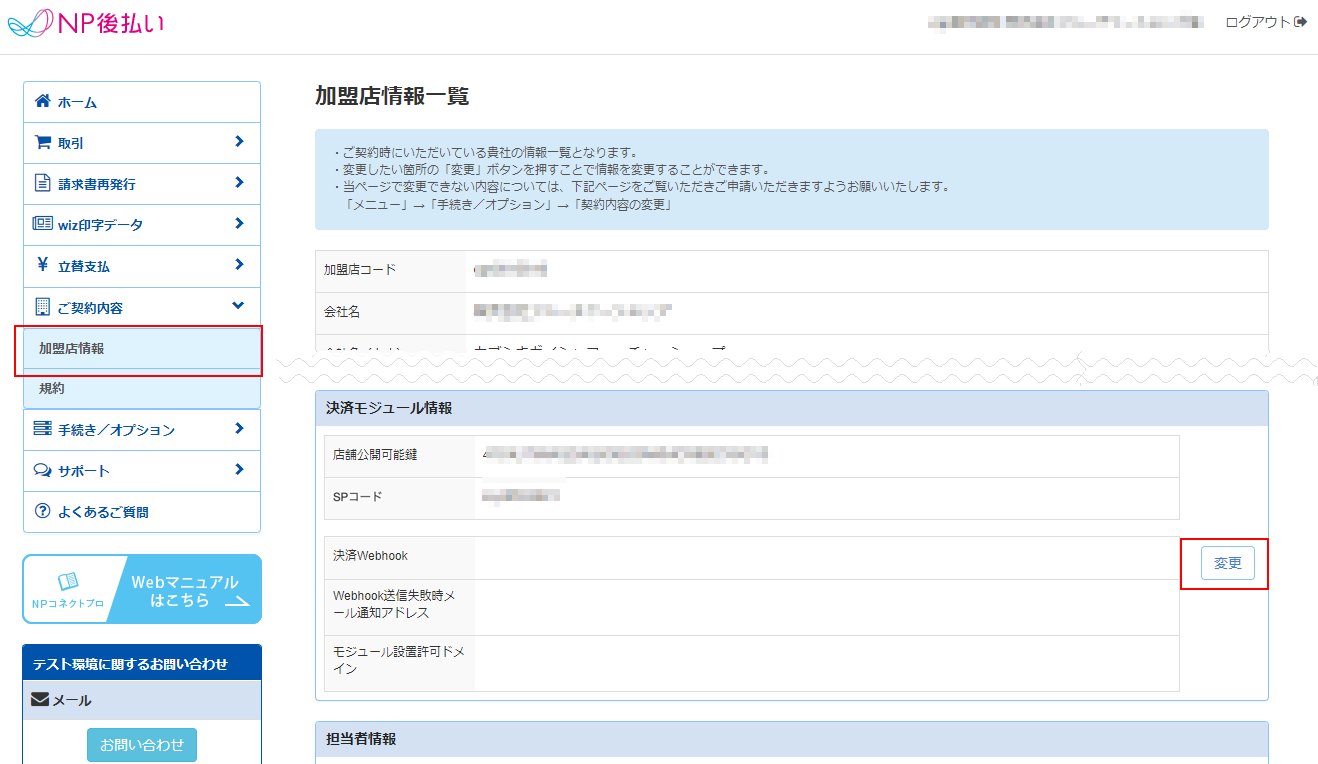Click the 店舗公開可能鍵 label
This screenshot has width=1318, height=764.
pos(375,455)
